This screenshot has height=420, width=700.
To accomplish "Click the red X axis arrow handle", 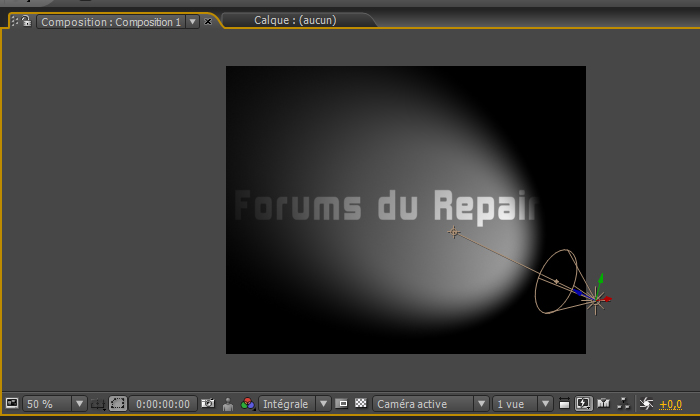I will (x=607, y=299).
